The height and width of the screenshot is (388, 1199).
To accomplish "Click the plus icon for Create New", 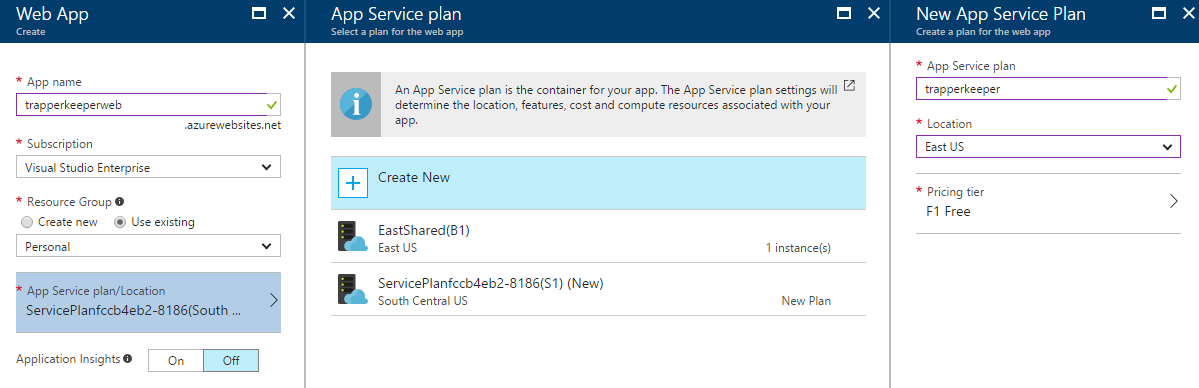I will pos(353,184).
